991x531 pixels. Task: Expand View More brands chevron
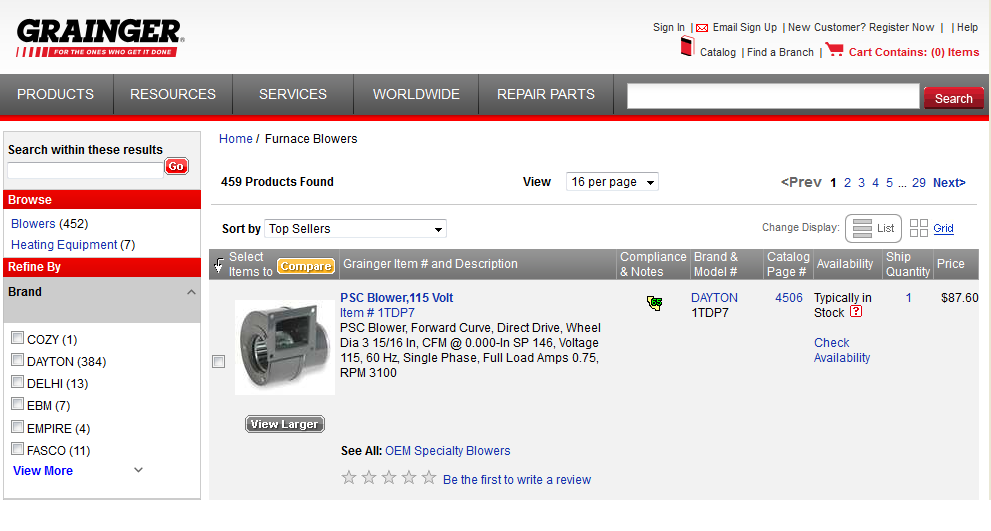[x=138, y=470]
